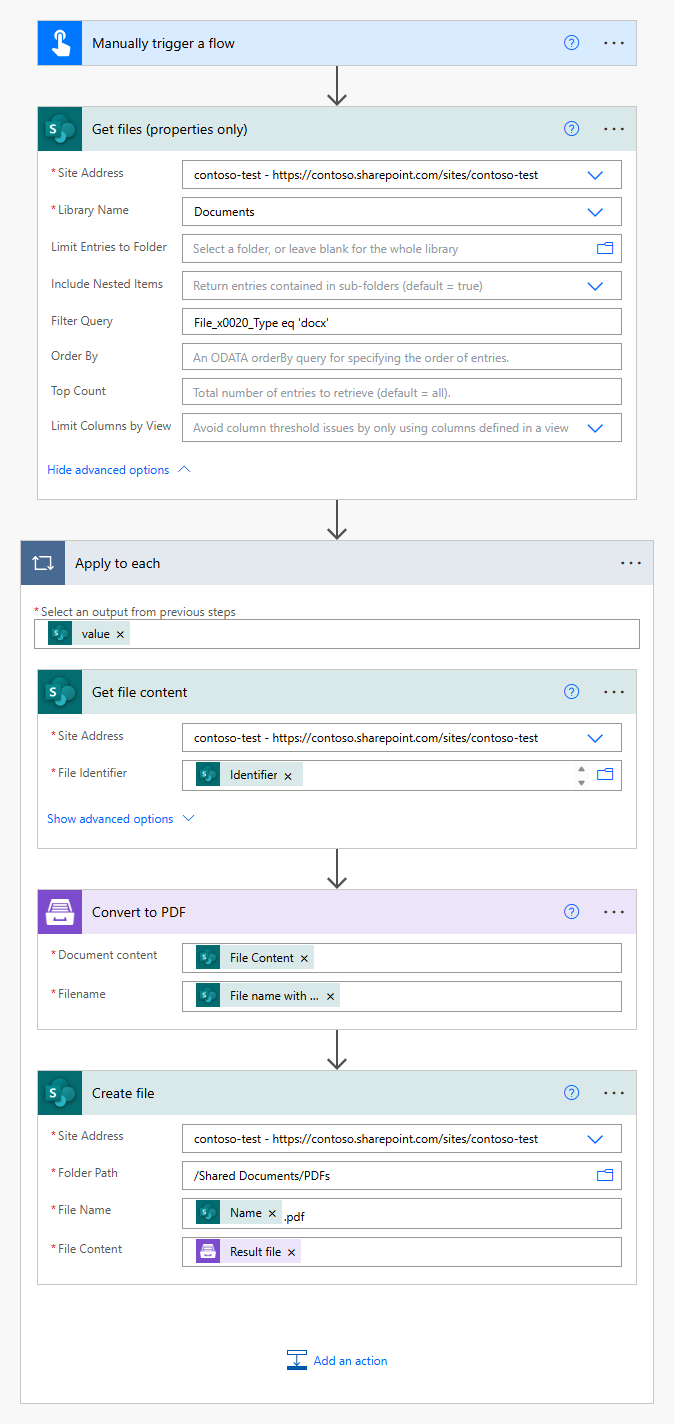The height and width of the screenshot is (1424, 674).
Task: Click Add an action link
Action: 350,1361
